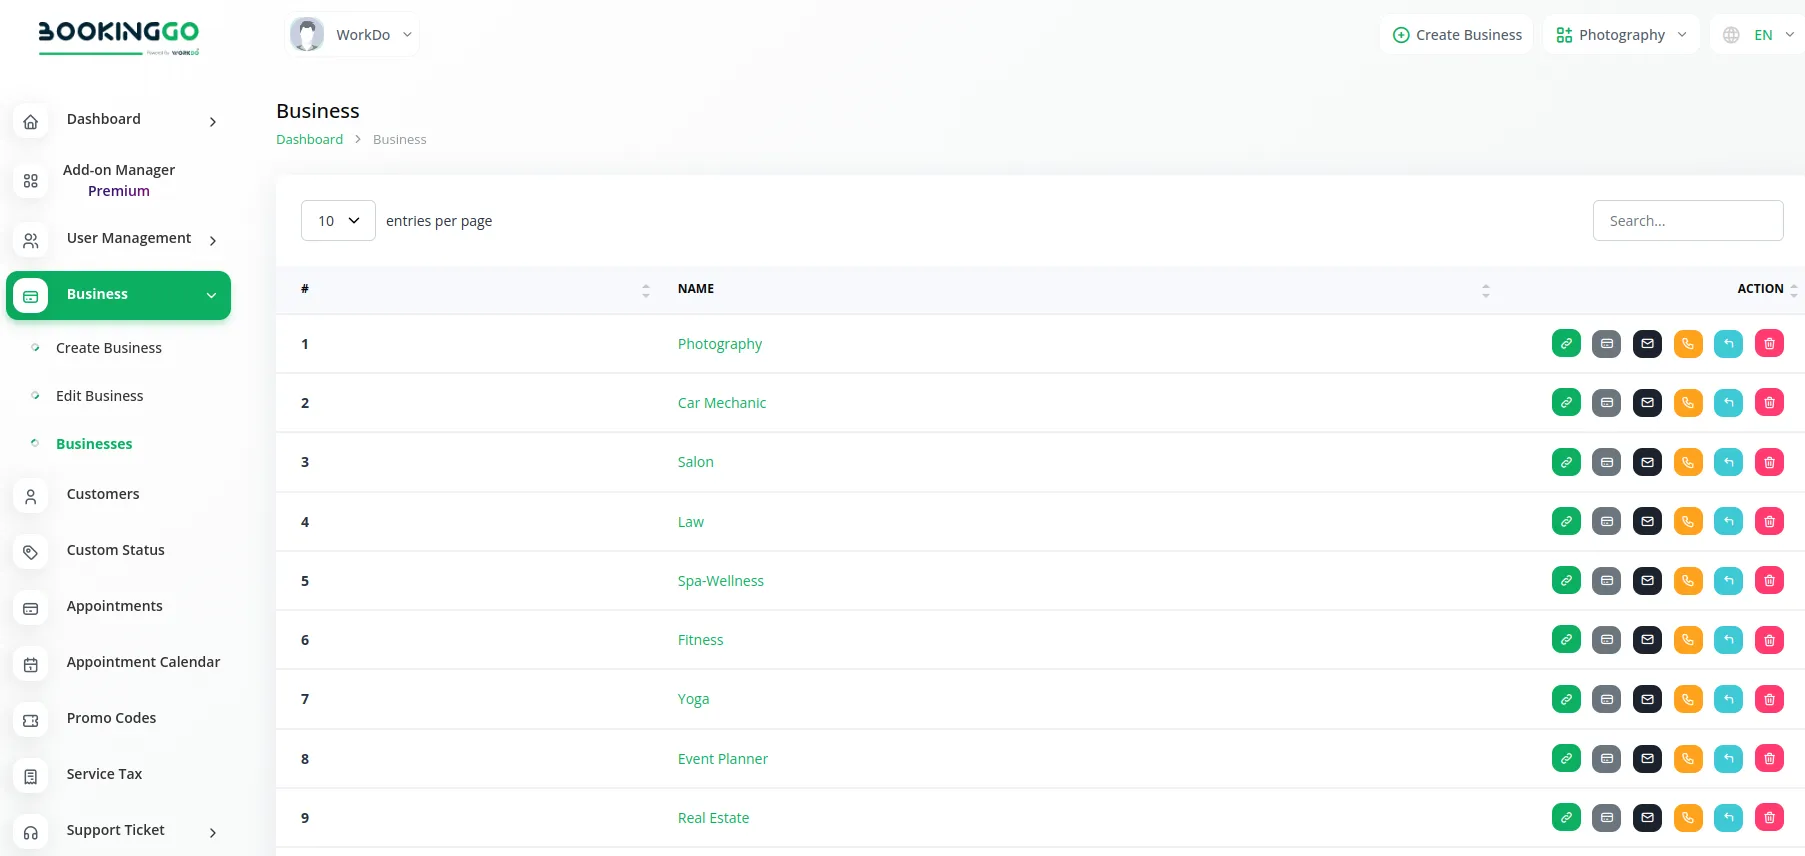Expand the Dashboard sidebar menu
Viewport: 1805px width, 856px height.
118,120
